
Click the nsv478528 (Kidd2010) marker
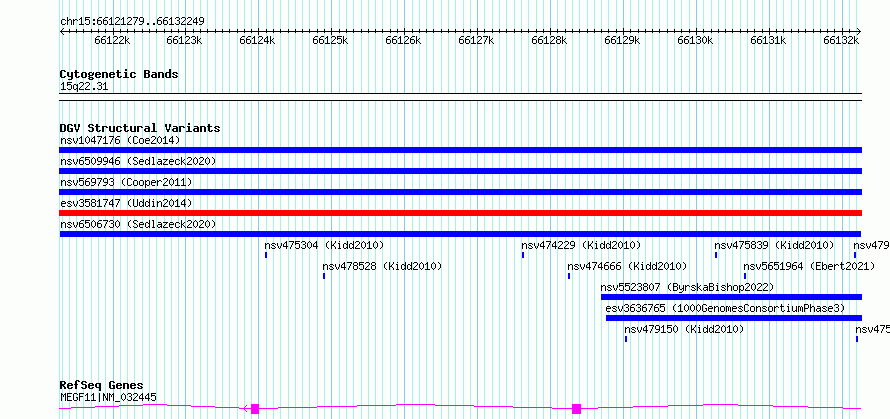coord(324,276)
